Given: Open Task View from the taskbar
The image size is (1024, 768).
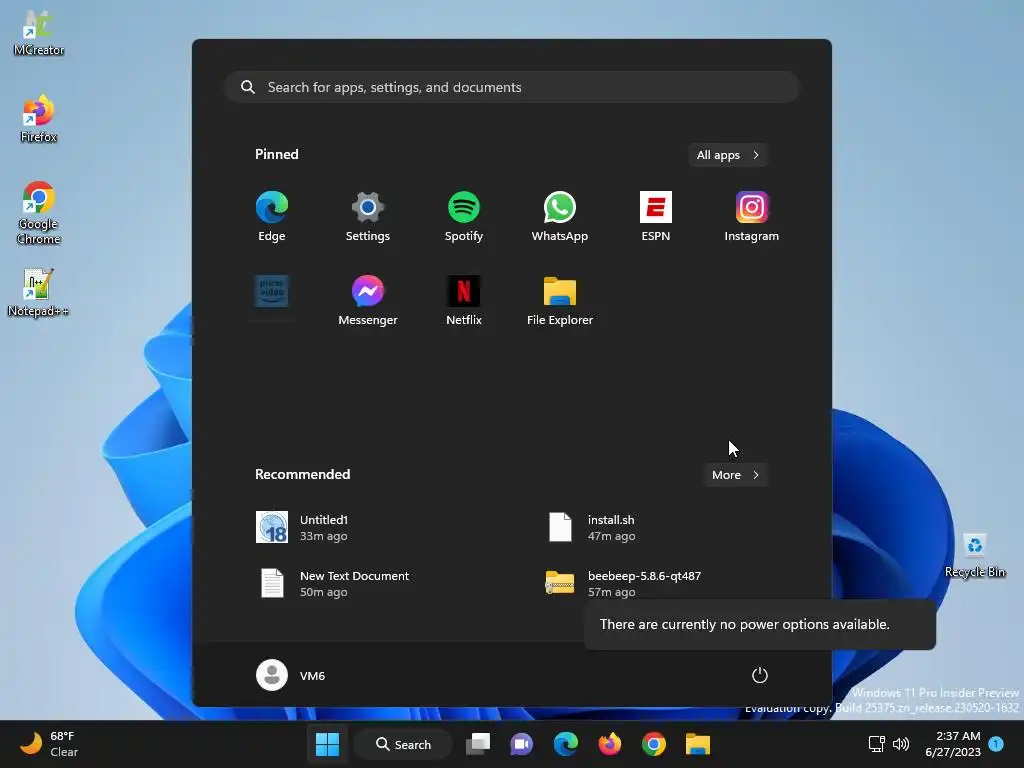Looking at the screenshot, I should coord(478,744).
